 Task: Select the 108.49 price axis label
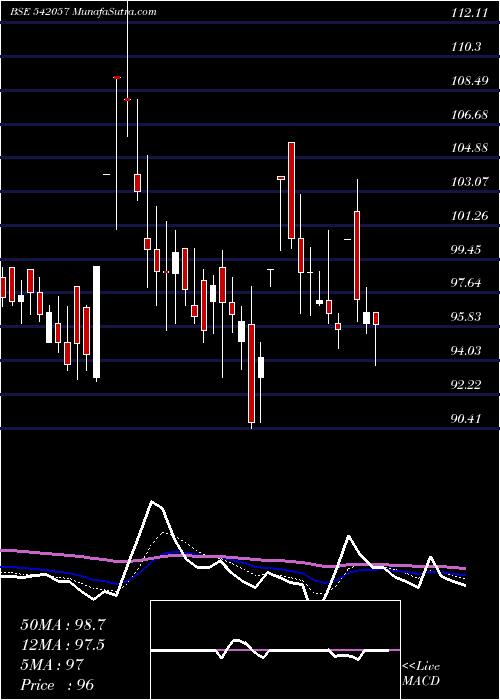pyautogui.click(x=469, y=81)
